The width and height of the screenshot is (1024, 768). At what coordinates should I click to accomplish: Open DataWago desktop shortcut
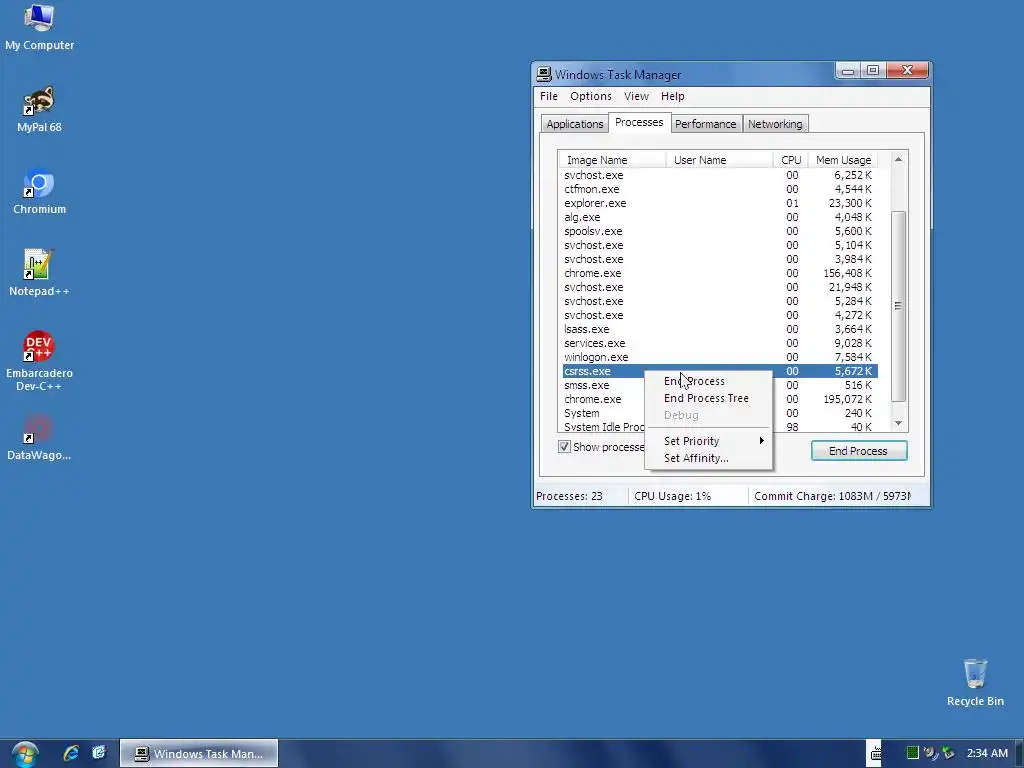[x=39, y=438]
